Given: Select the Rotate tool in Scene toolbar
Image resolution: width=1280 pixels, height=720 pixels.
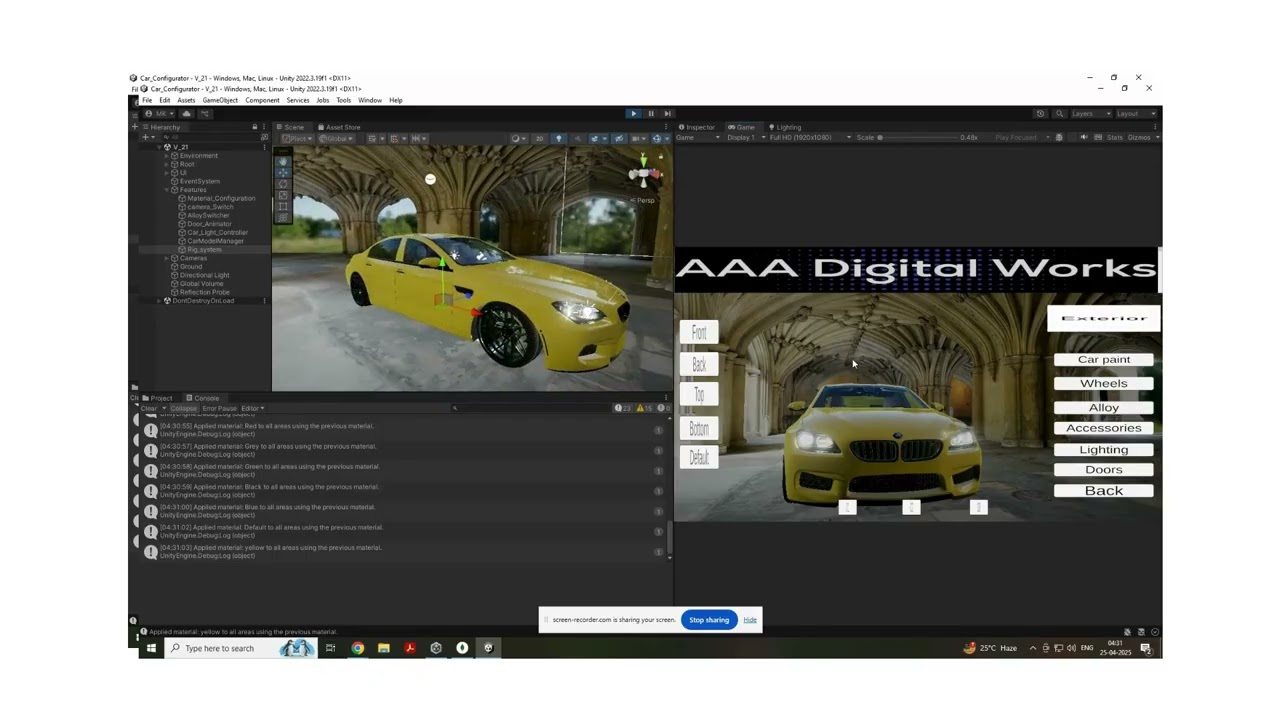Looking at the screenshot, I should click(283, 184).
